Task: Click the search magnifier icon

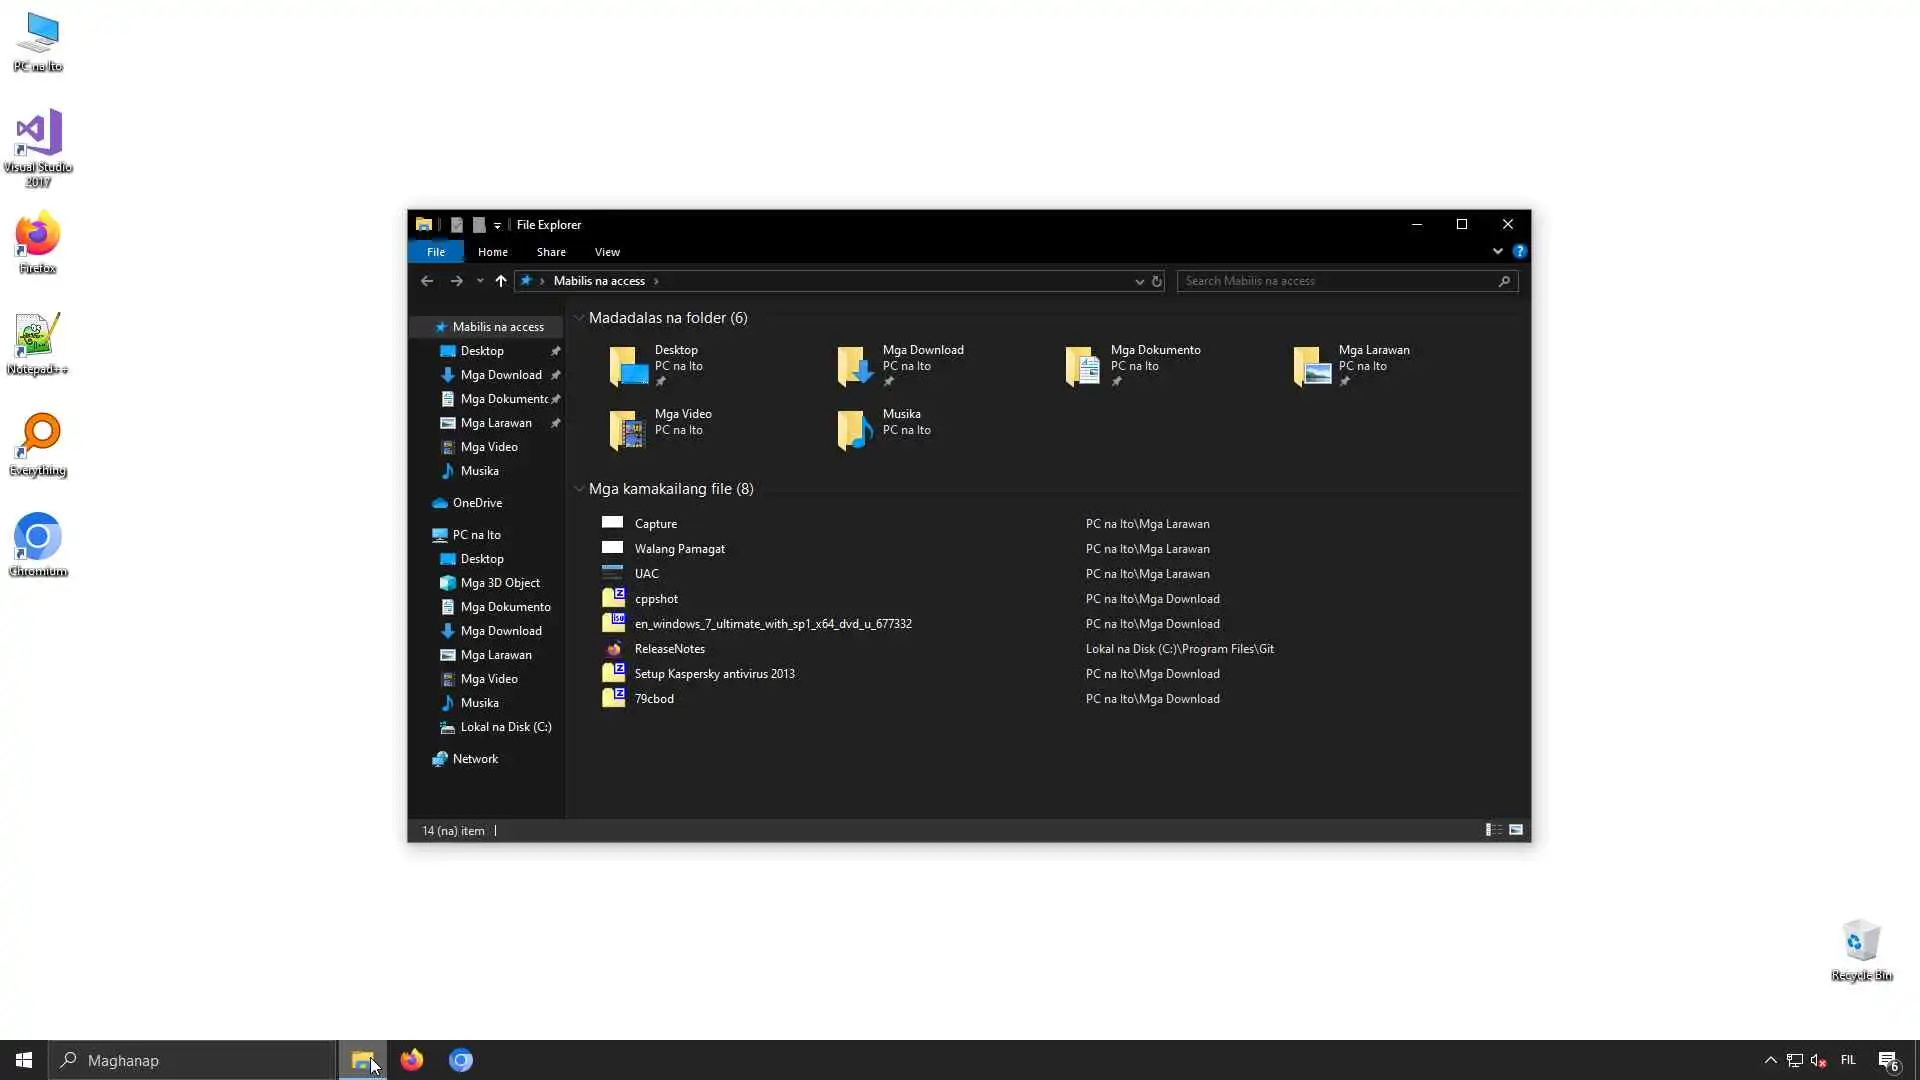Action: (x=1504, y=281)
